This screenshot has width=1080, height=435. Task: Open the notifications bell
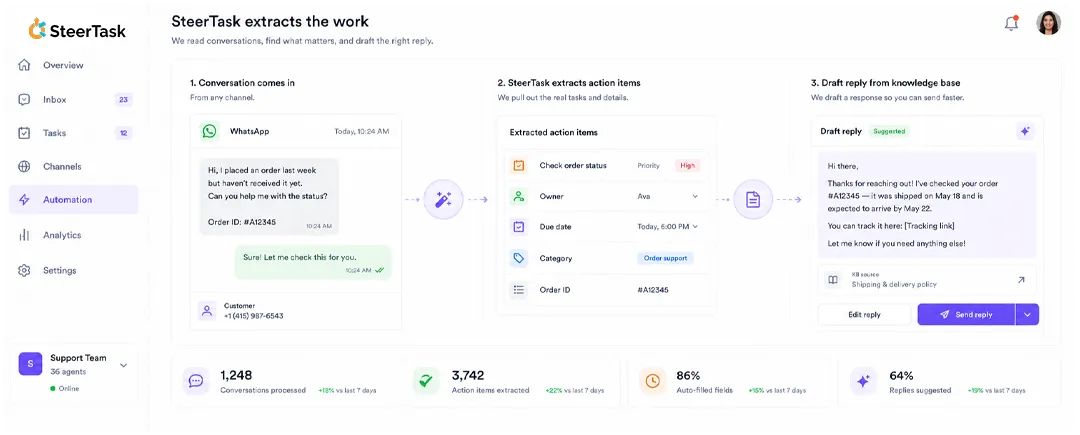(1011, 23)
